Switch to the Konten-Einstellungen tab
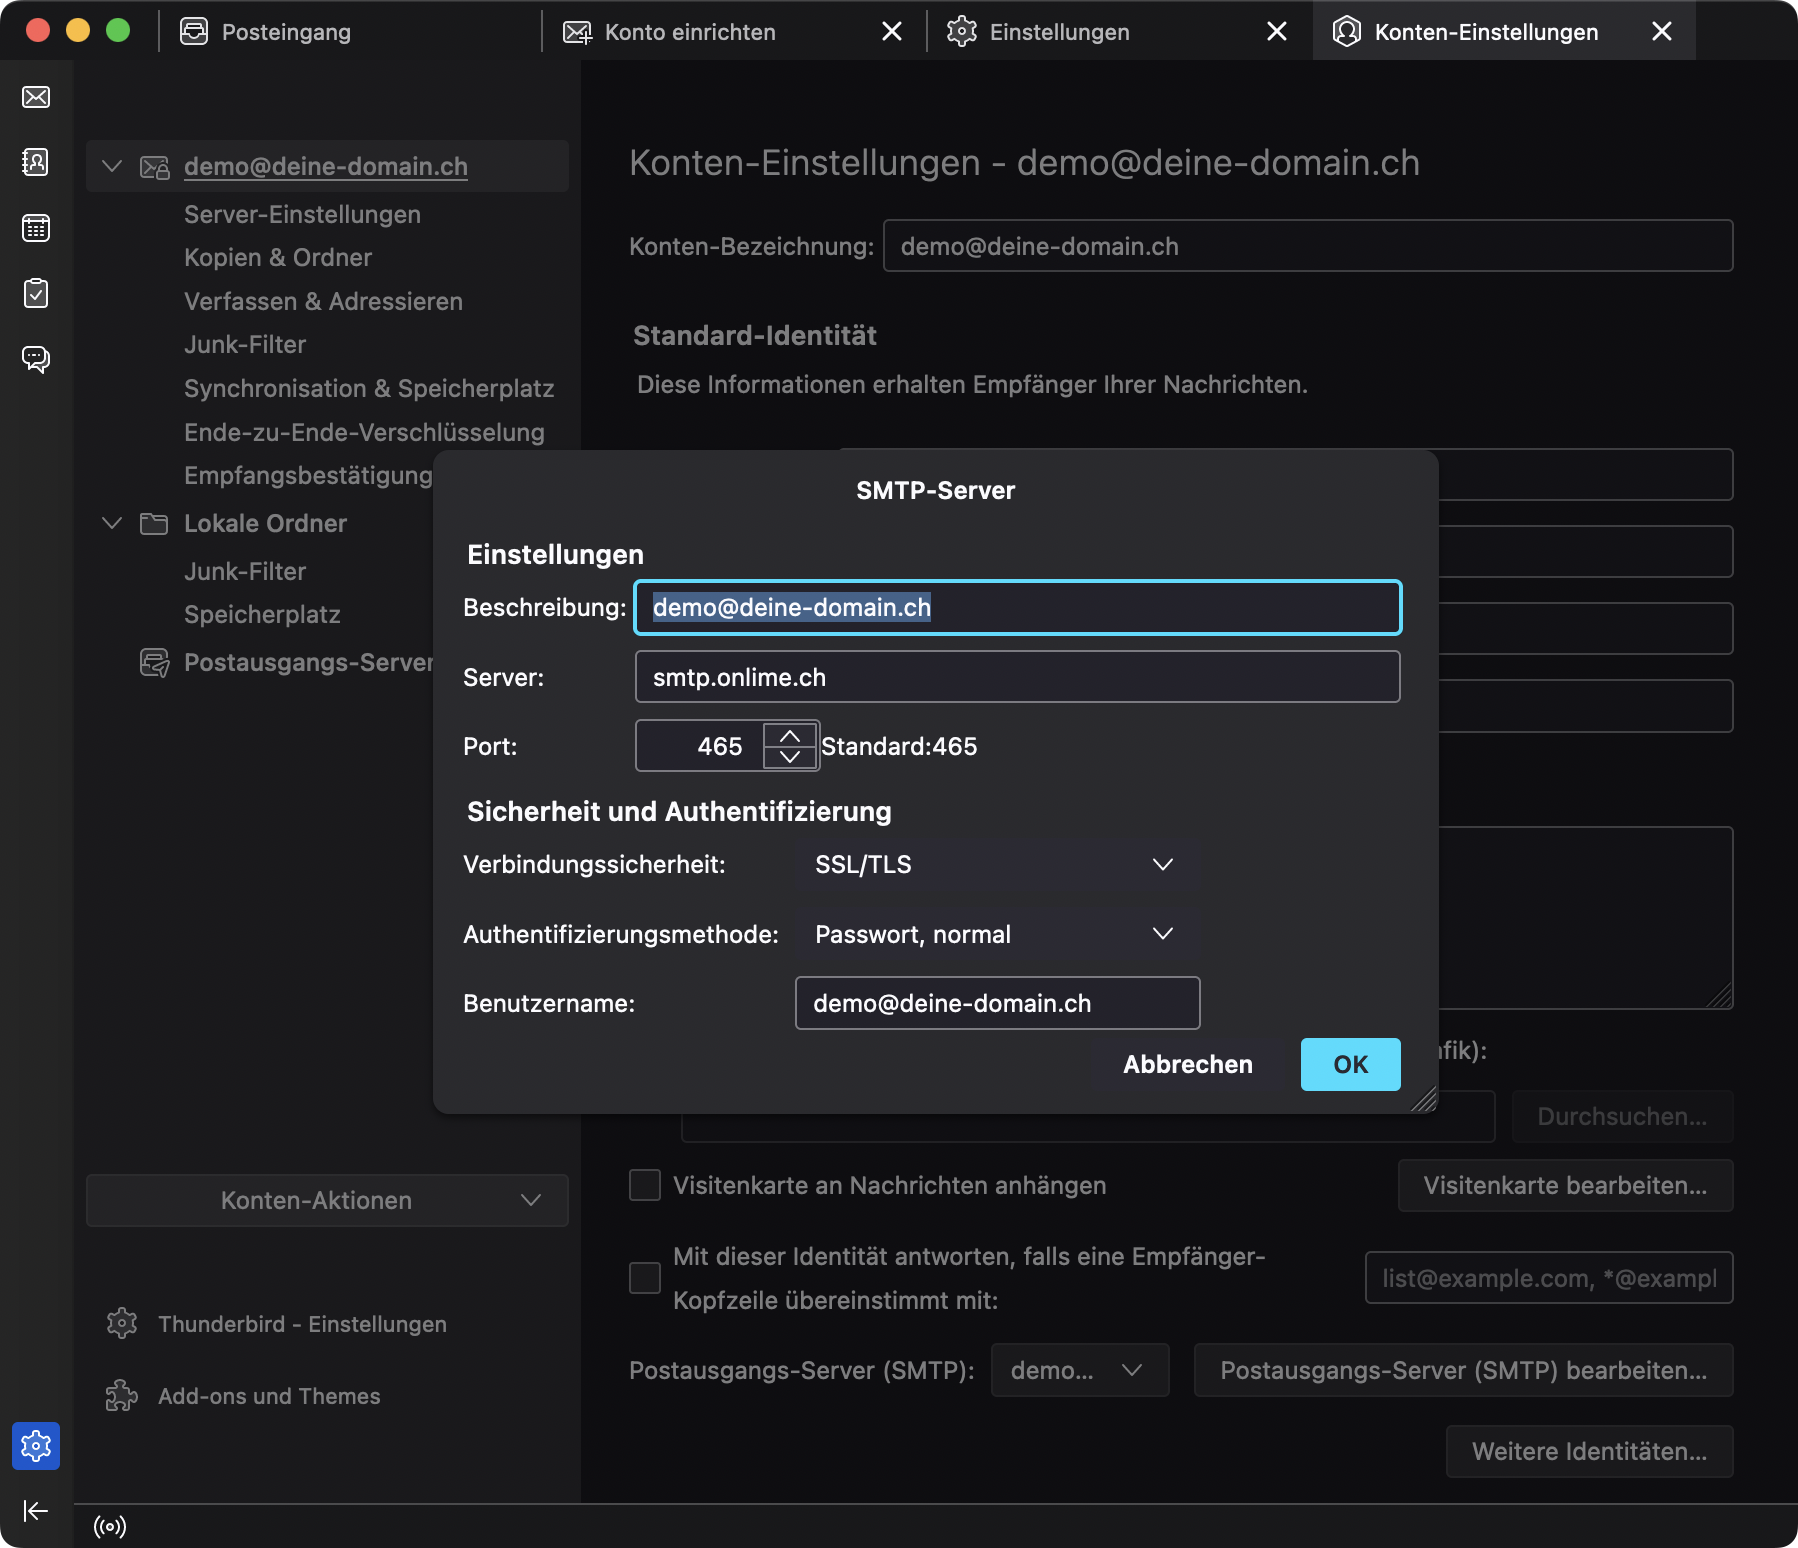 tap(1503, 31)
